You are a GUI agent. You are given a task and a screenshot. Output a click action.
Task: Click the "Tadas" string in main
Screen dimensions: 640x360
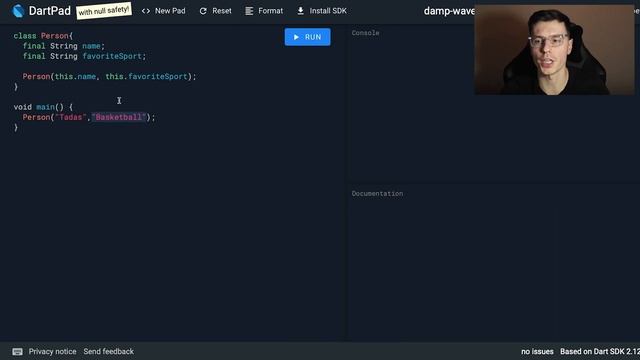[x=71, y=118]
